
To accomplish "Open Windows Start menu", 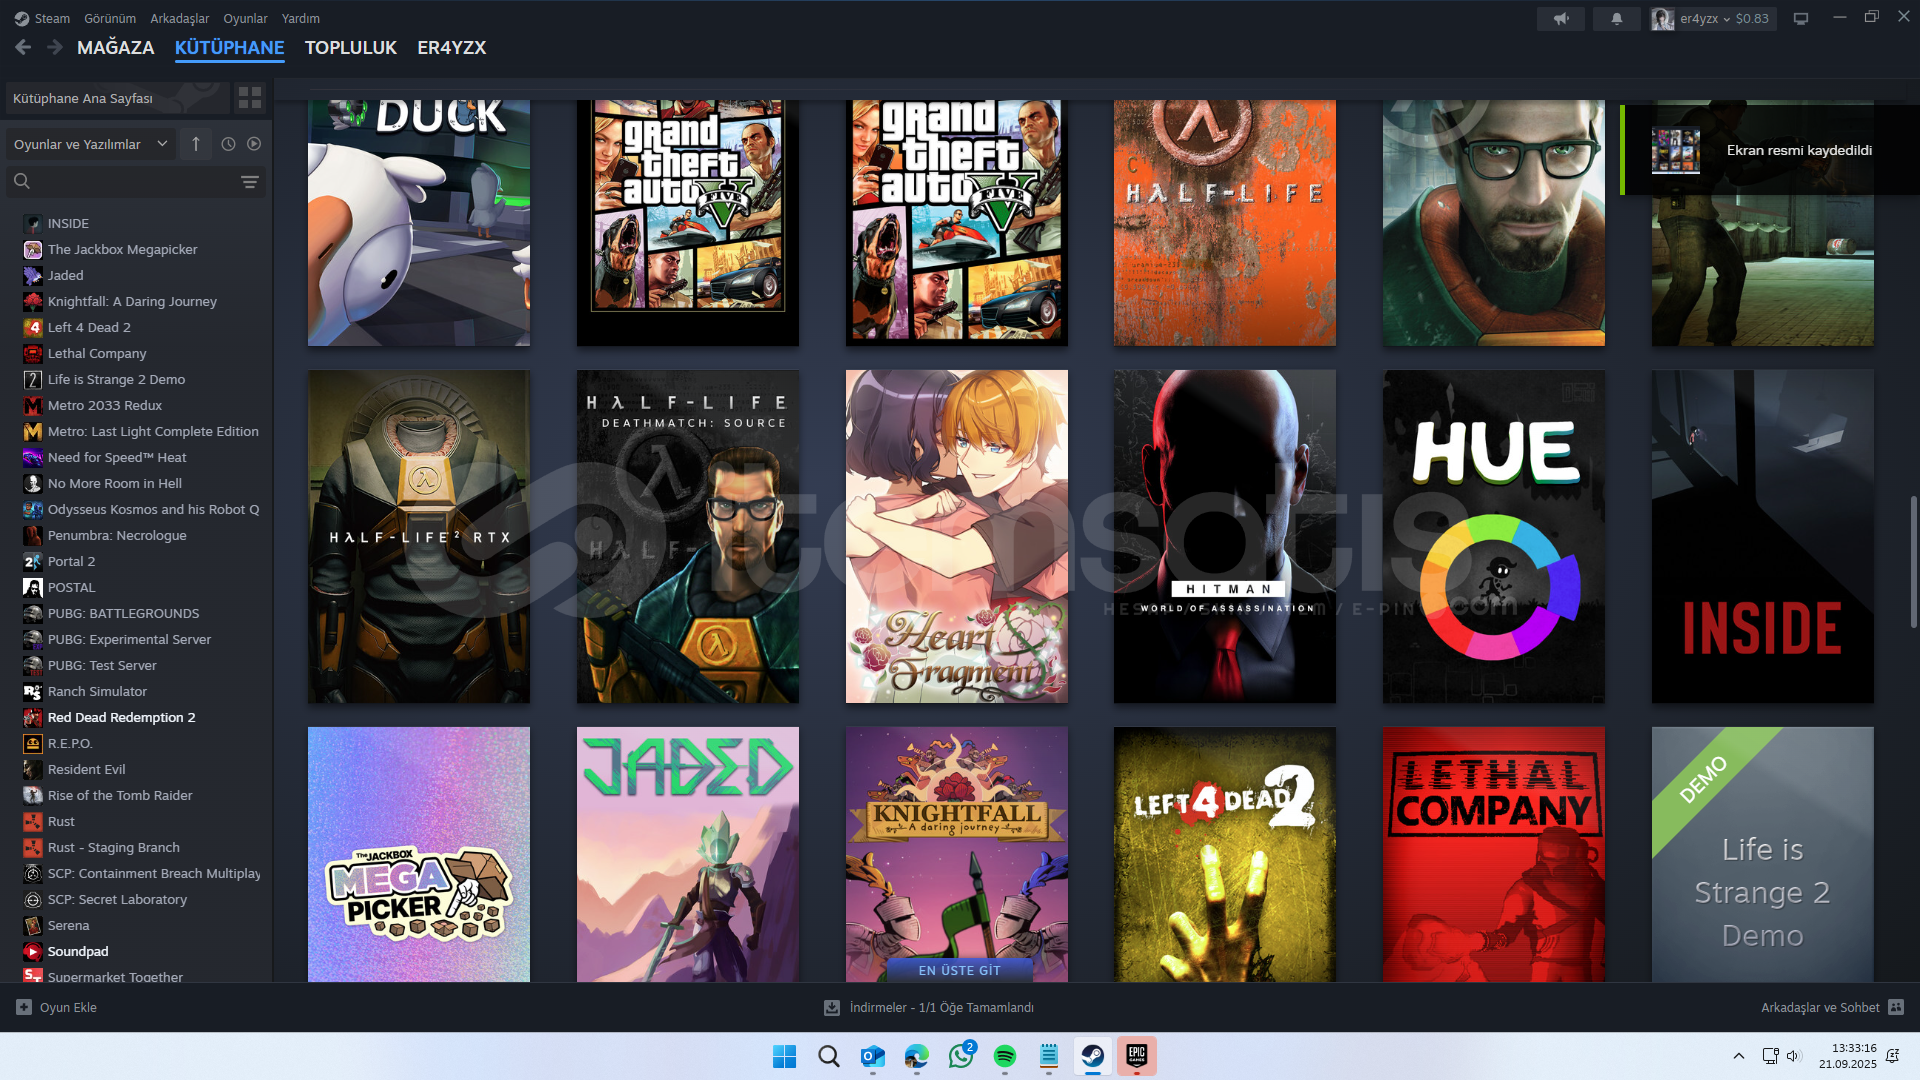I will pos(785,1056).
